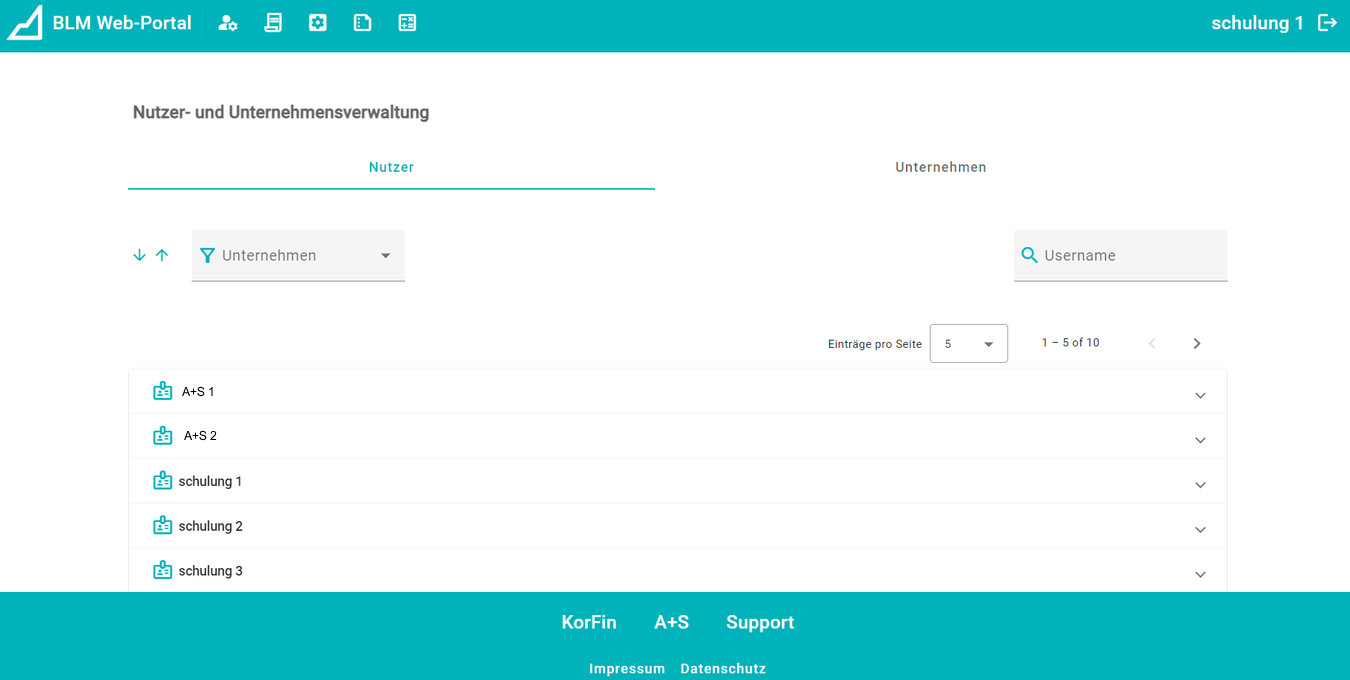Open the Support footer link
This screenshot has height=680, width=1350.
pyautogui.click(x=760, y=622)
